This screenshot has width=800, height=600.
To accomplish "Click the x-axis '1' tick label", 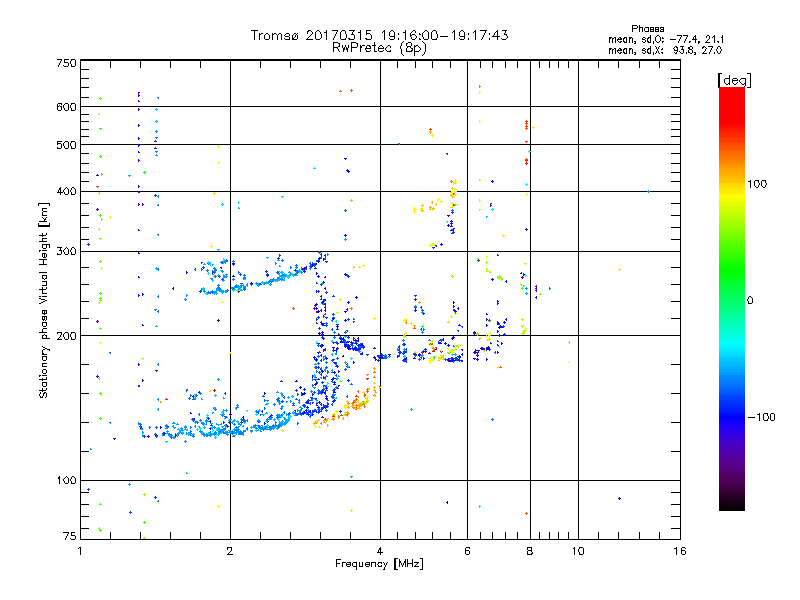I will tap(80, 551).
